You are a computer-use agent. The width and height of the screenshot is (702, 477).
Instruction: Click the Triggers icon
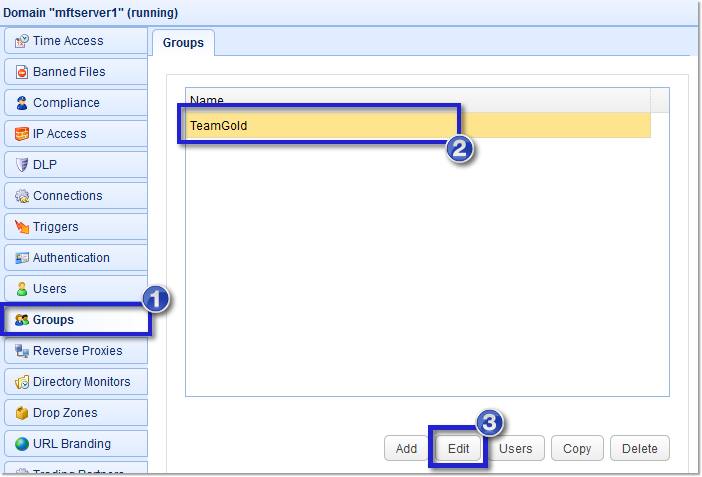(x=21, y=227)
